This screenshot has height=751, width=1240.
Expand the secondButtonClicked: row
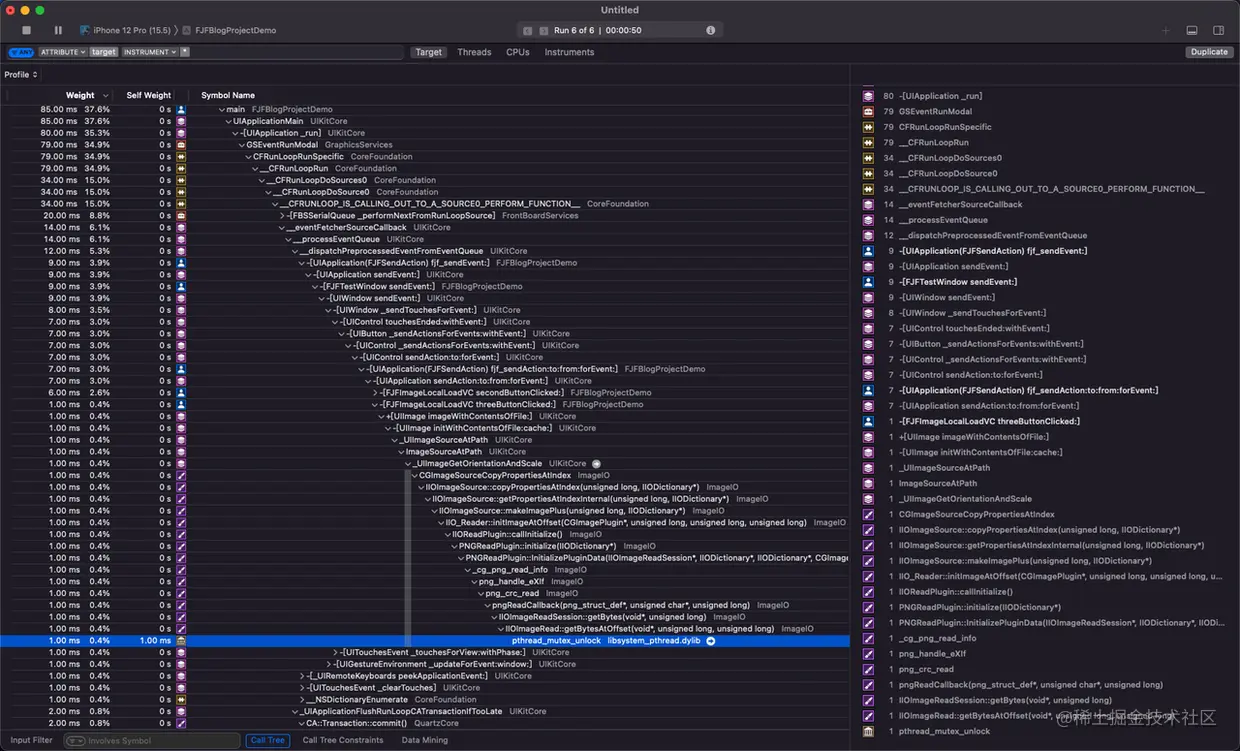(x=376, y=393)
